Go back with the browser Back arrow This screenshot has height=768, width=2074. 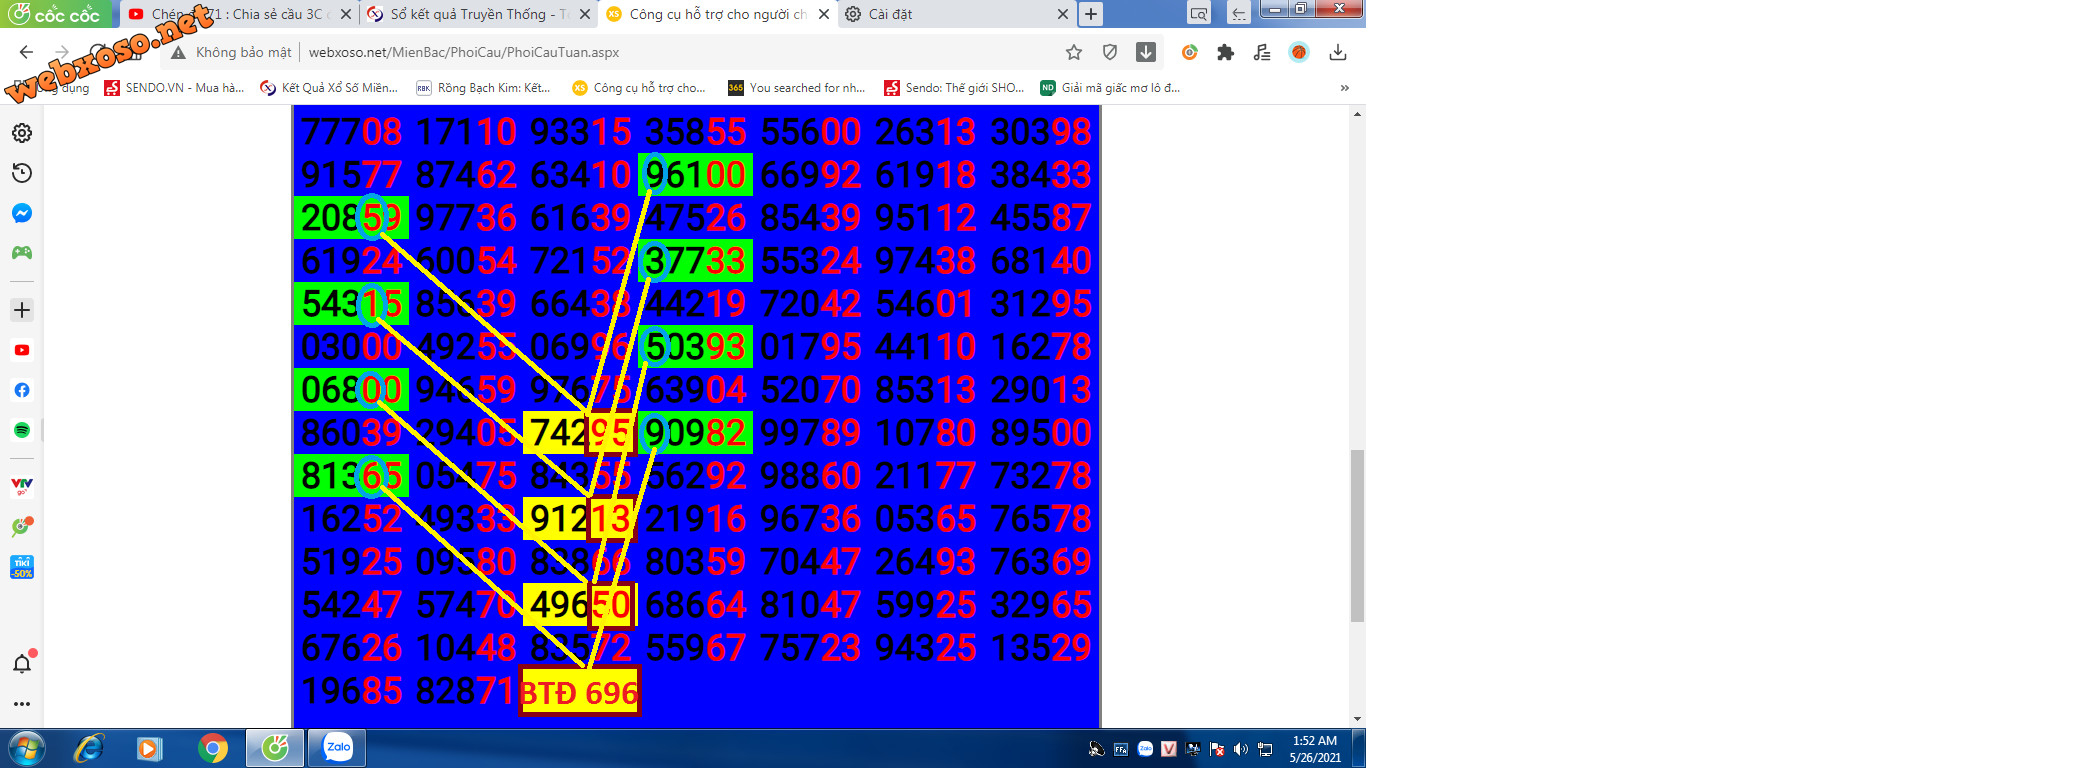click(26, 52)
